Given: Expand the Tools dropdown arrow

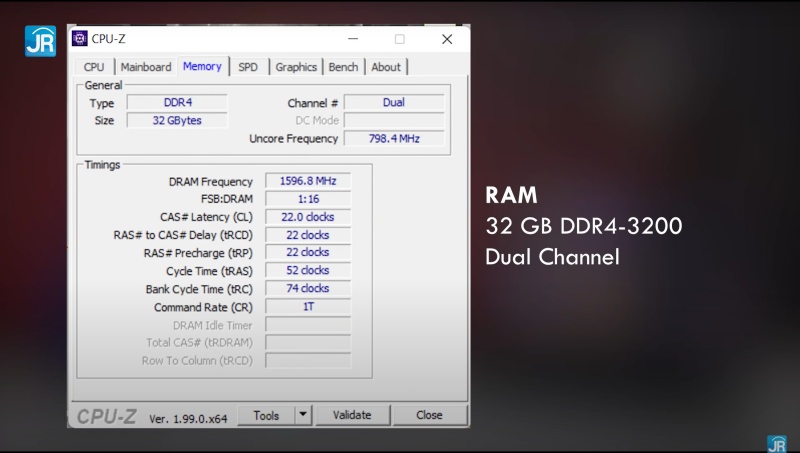Looking at the screenshot, I should coord(303,415).
